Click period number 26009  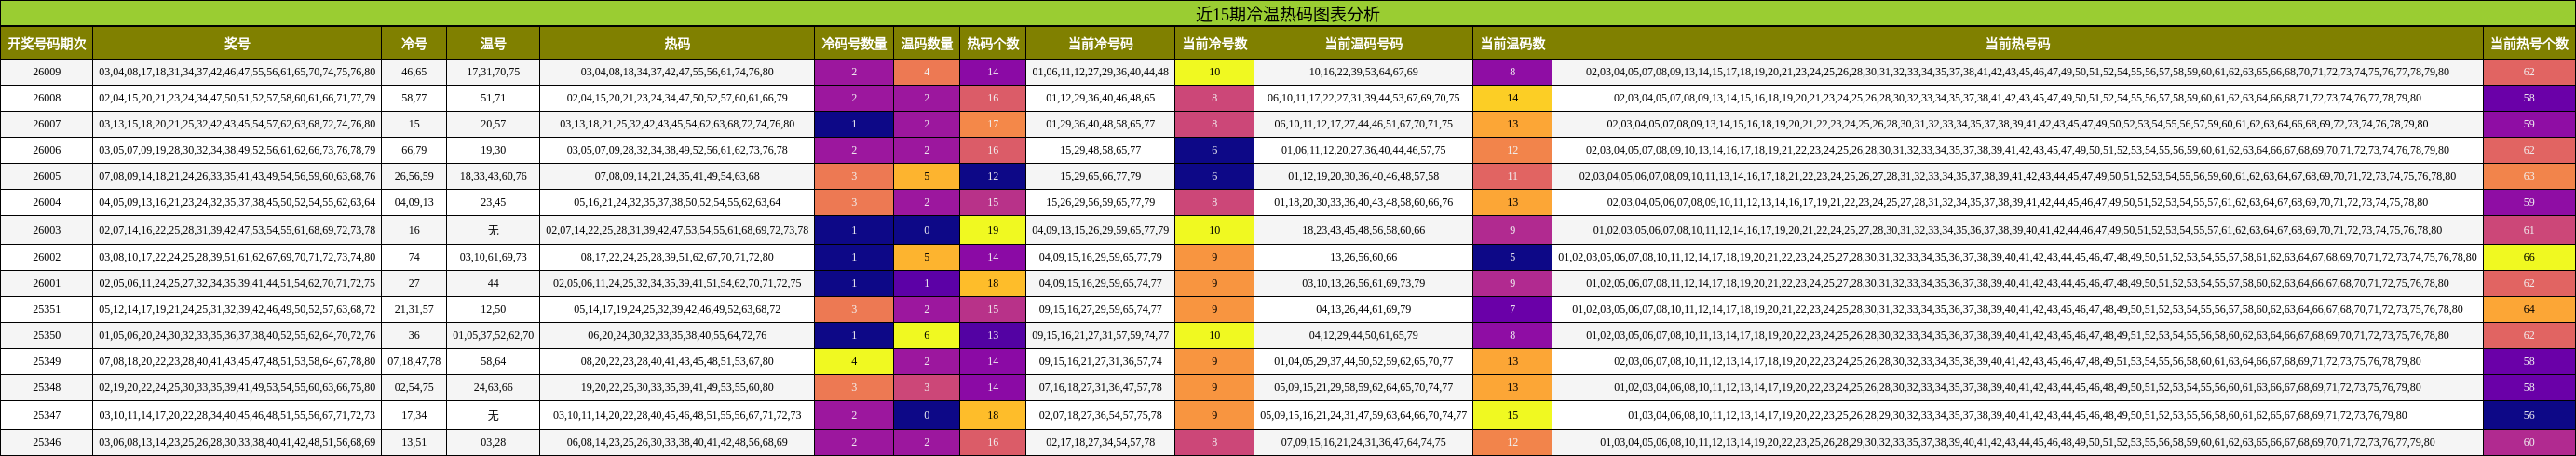click(x=46, y=72)
